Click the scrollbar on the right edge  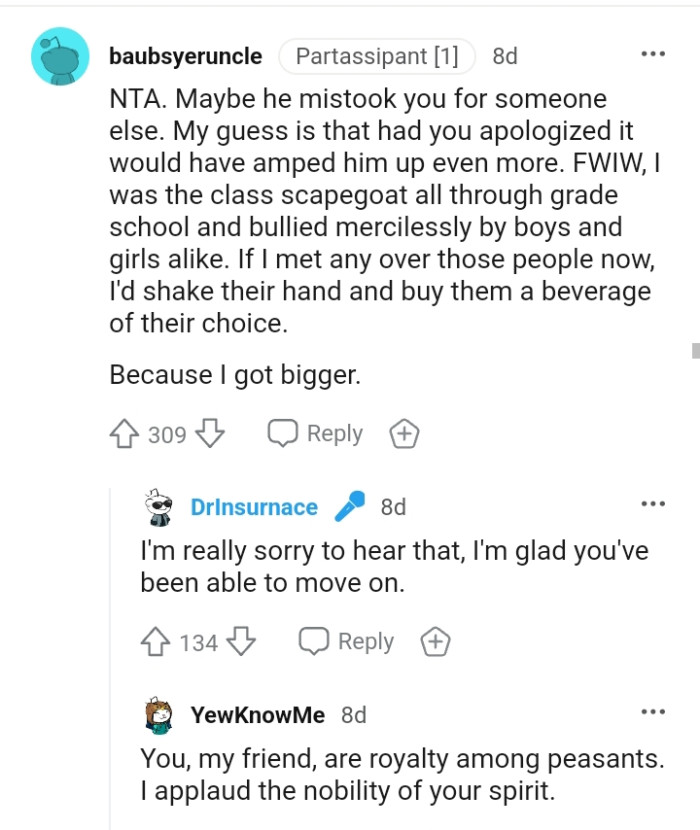tap(694, 350)
